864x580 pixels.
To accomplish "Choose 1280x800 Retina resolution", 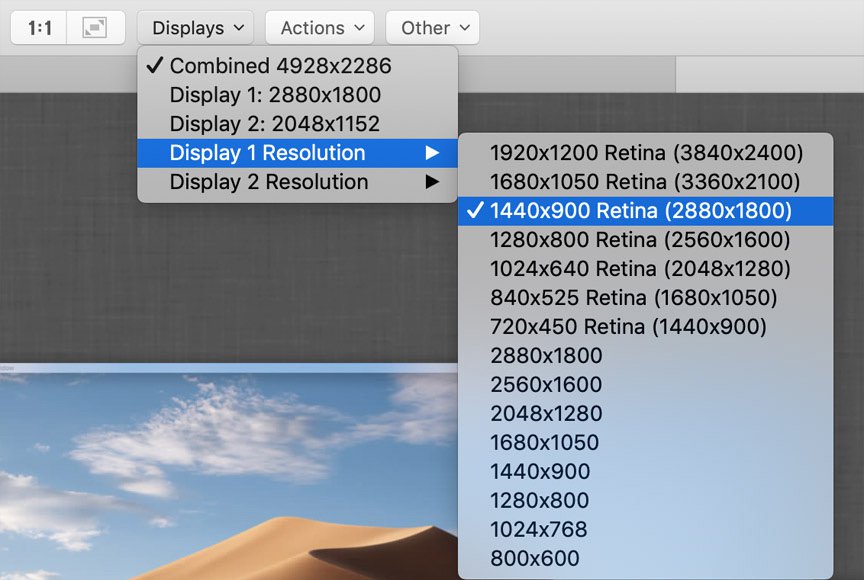I will click(645, 239).
